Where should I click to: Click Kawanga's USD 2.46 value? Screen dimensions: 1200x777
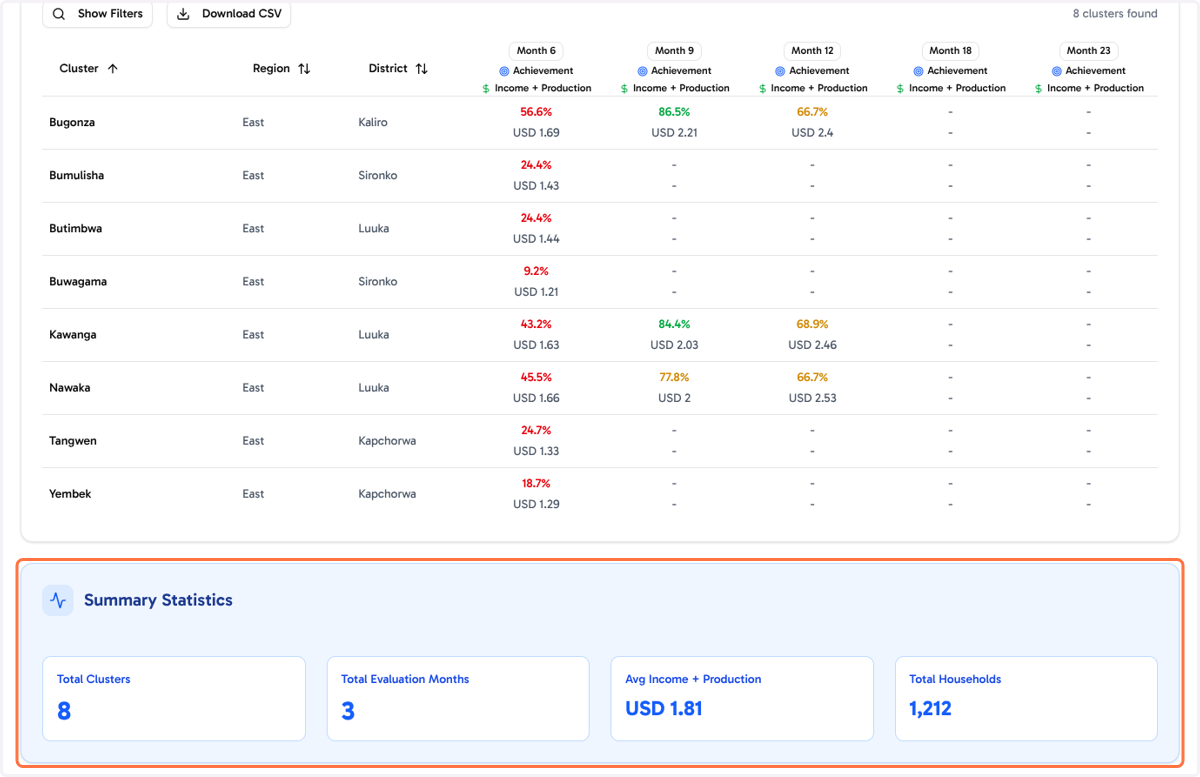point(812,345)
